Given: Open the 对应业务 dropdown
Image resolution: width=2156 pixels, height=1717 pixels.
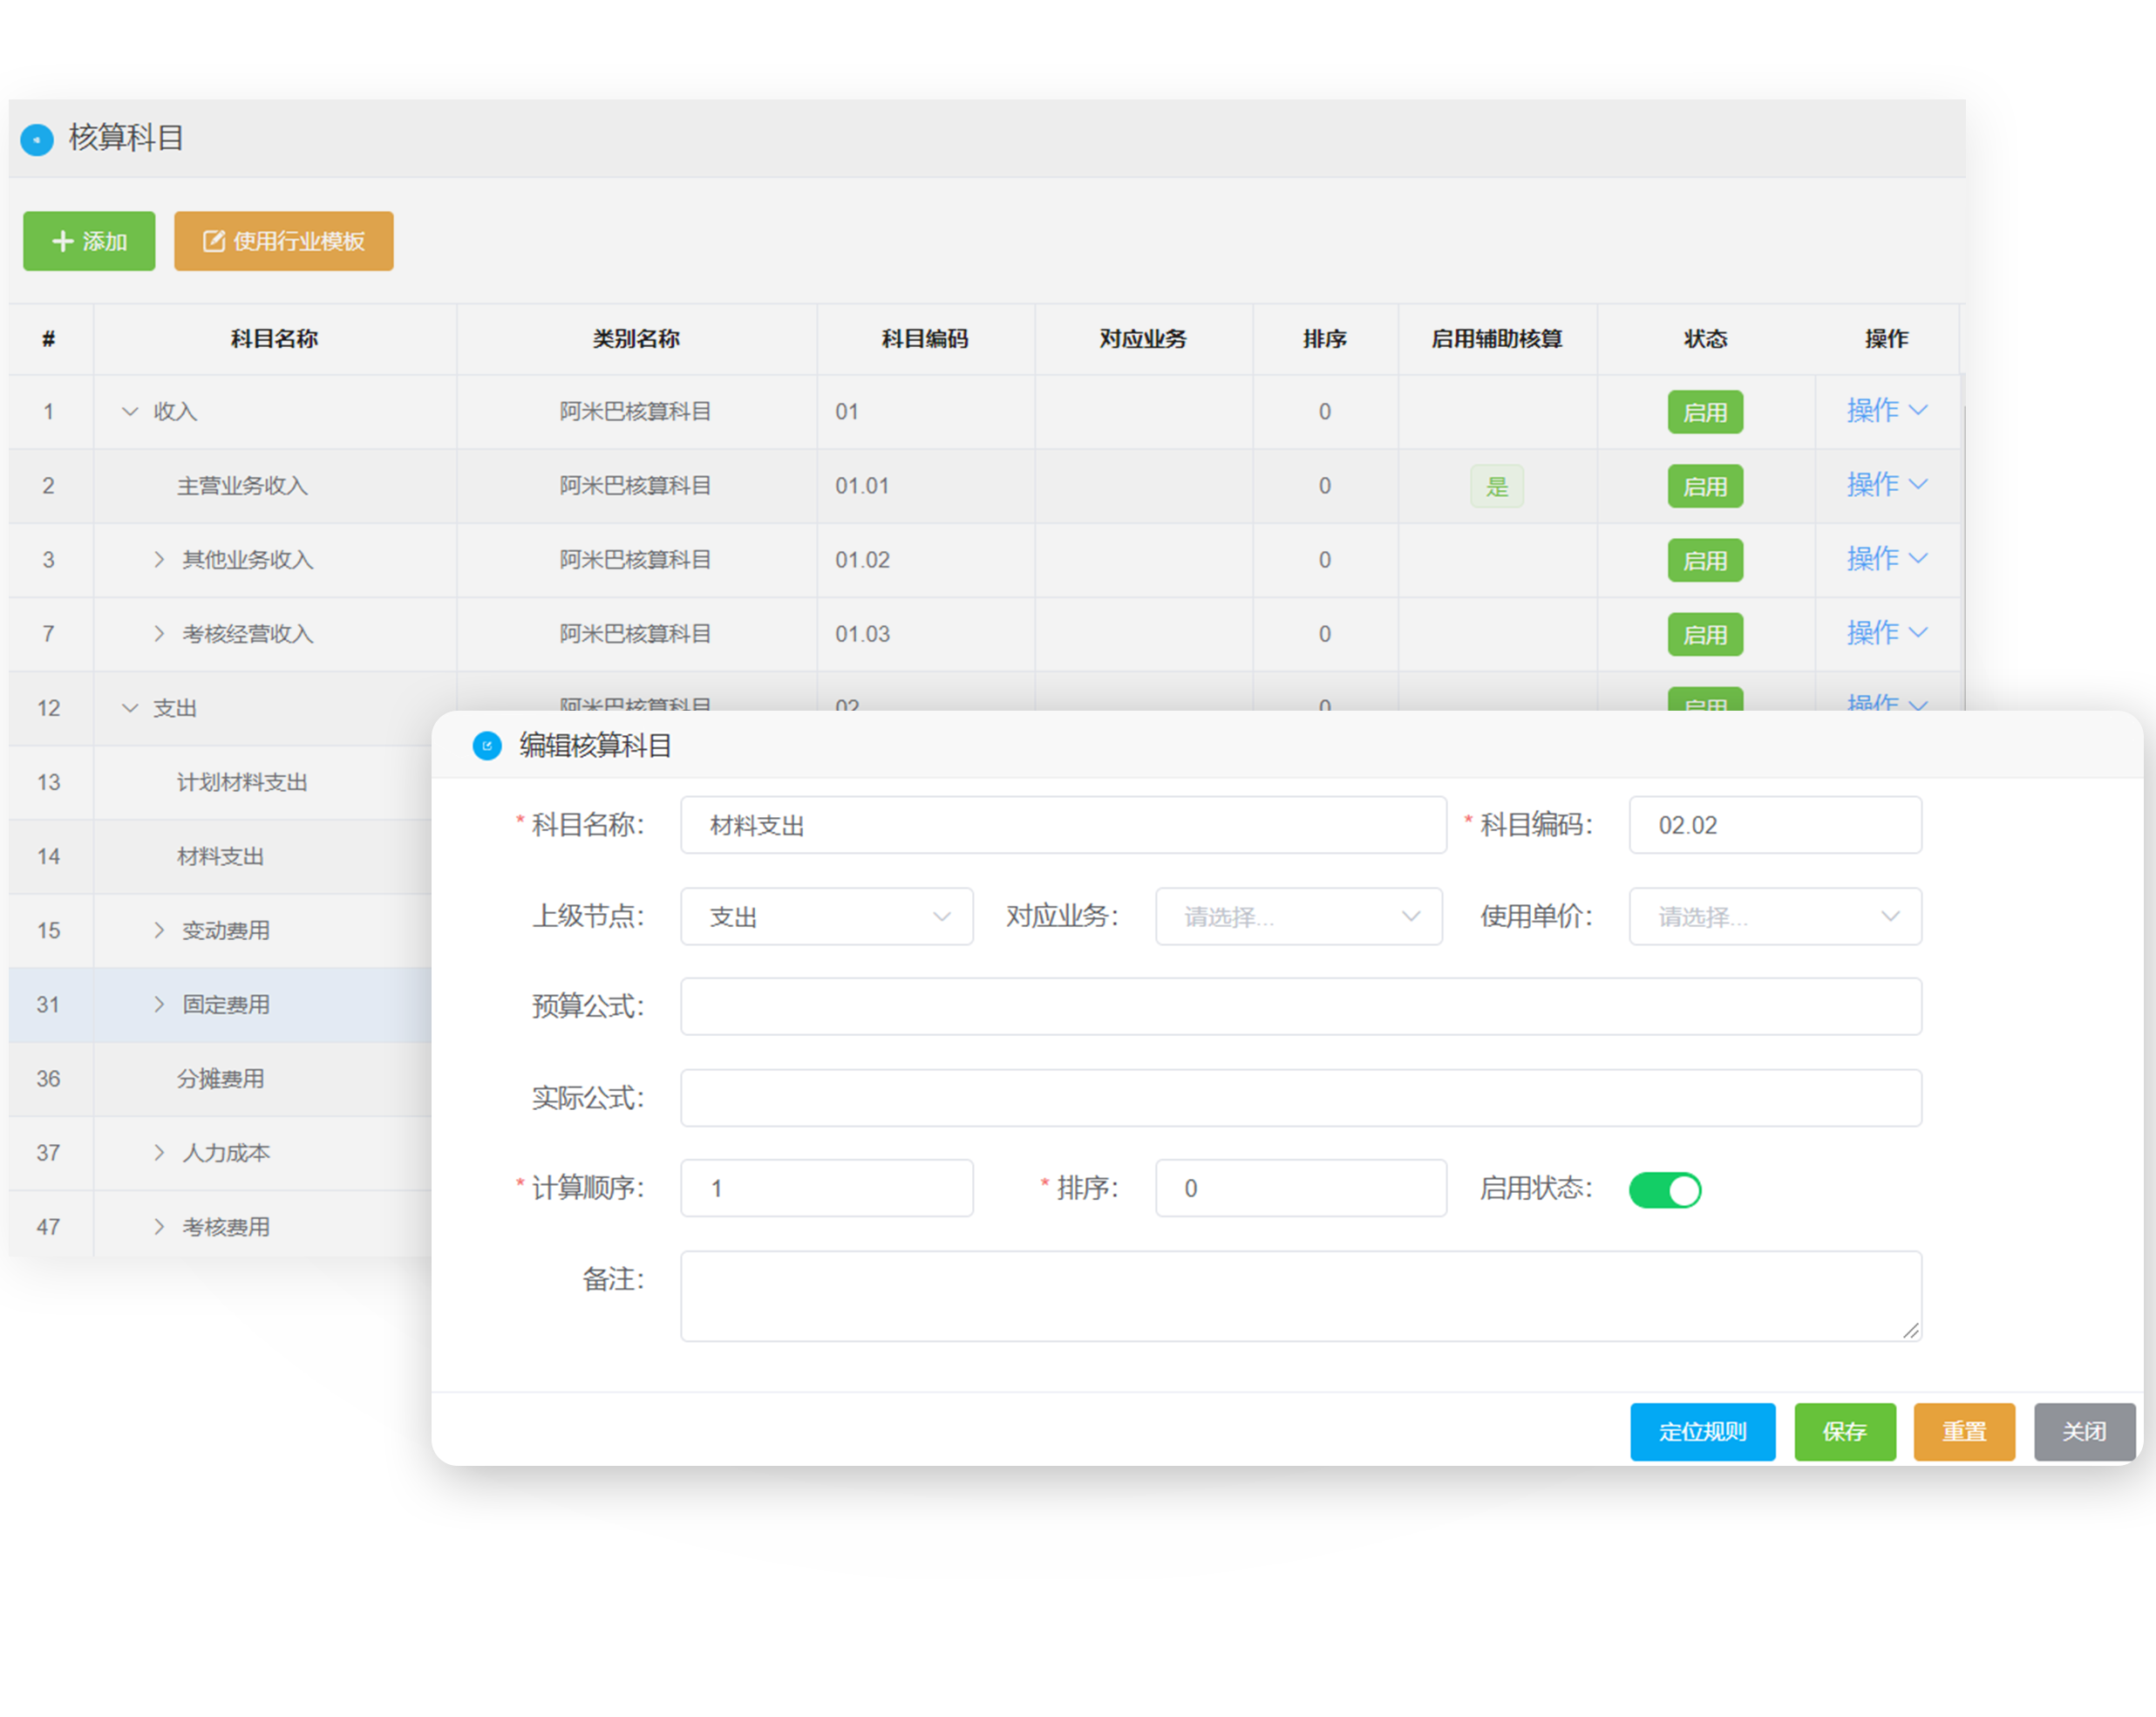Looking at the screenshot, I should click(1299, 917).
